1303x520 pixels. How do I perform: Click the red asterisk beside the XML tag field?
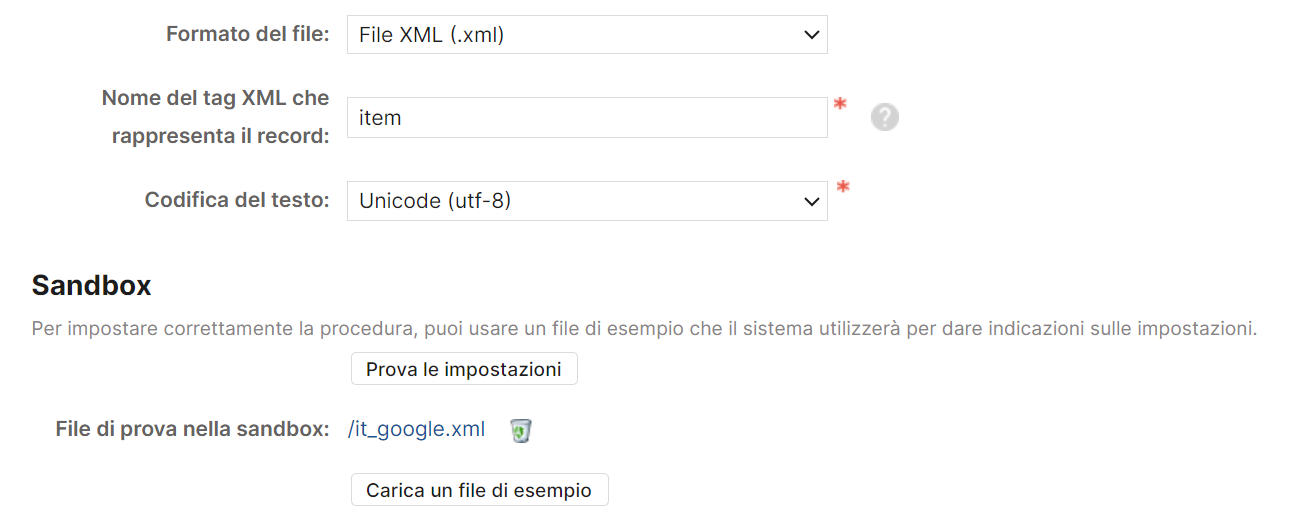click(841, 105)
